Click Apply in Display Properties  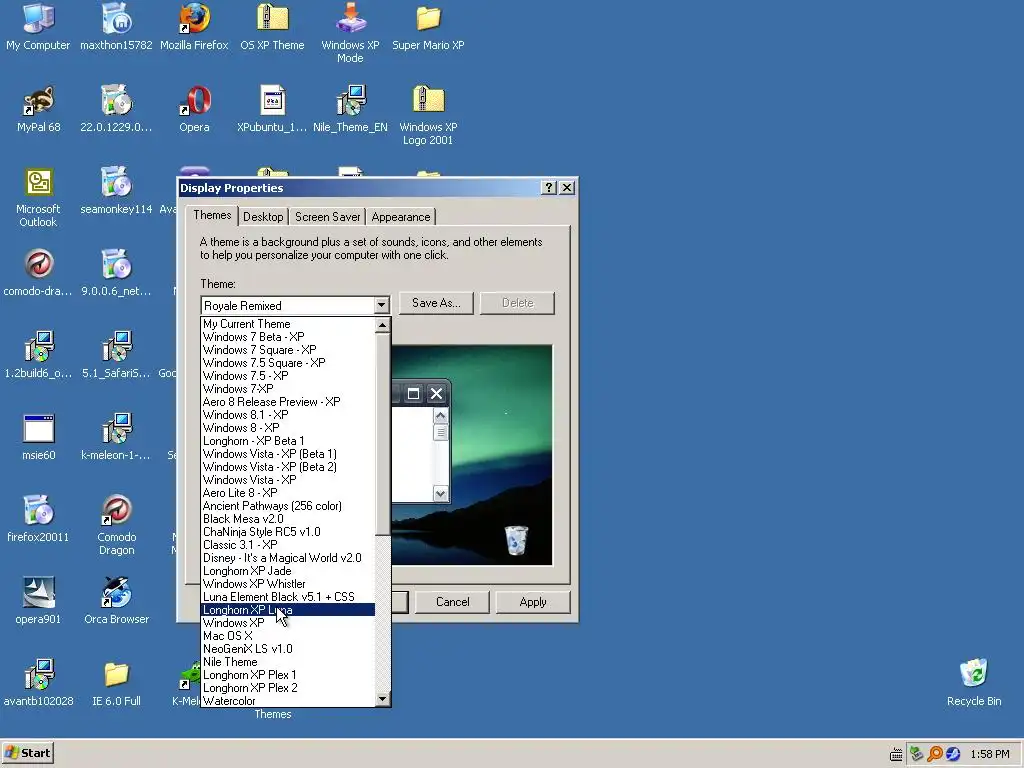pos(533,602)
